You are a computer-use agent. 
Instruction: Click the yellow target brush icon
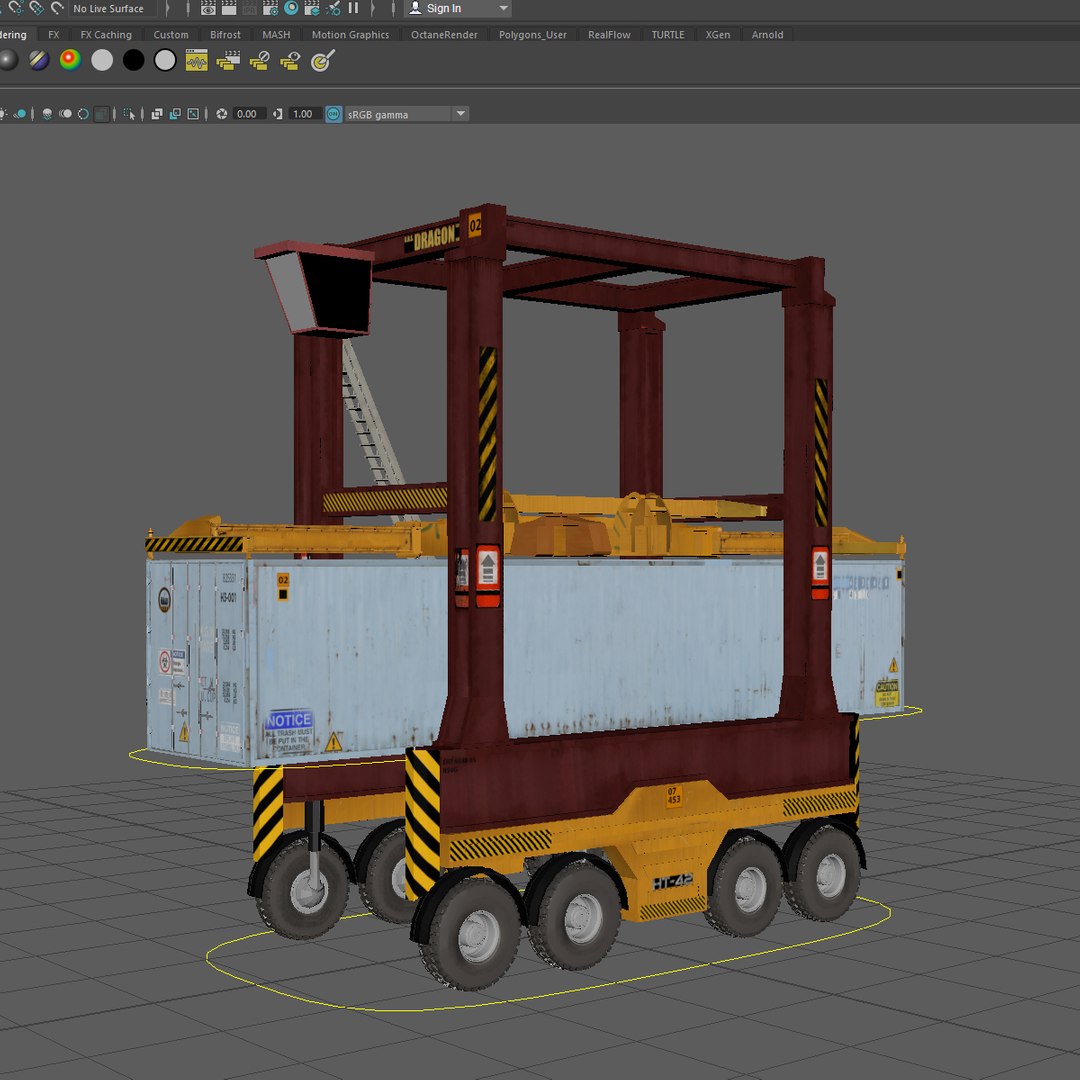[322, 61]
